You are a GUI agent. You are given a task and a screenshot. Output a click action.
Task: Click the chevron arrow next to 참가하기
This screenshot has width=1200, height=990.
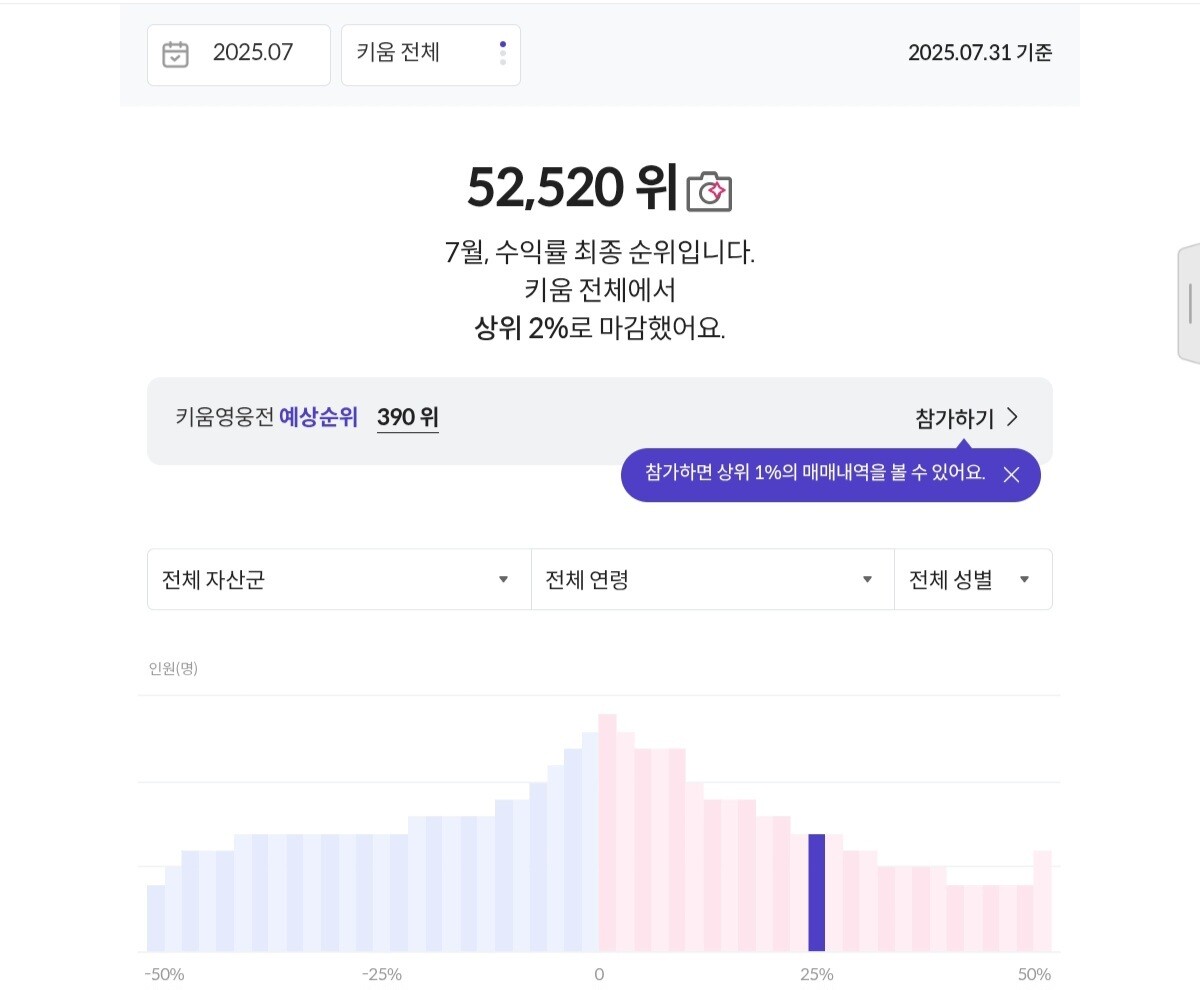(x=1012, y=417)
